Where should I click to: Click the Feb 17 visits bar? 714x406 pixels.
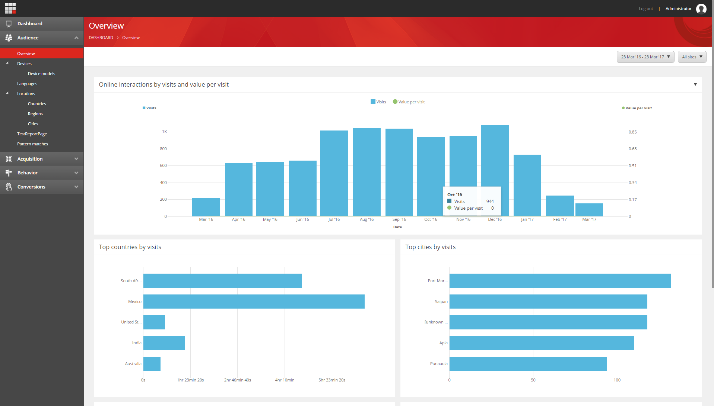pos(560,206)
